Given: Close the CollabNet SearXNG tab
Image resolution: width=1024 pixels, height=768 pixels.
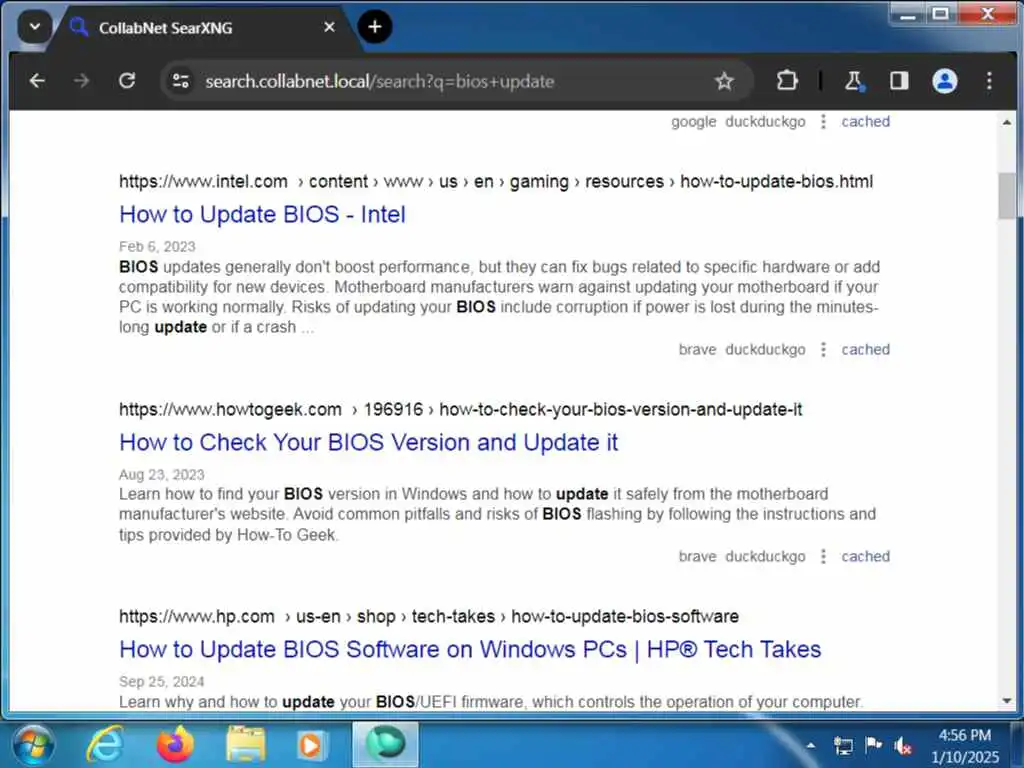Looking at the screenshot, I should pyautogui.click(x=329, y=27).
